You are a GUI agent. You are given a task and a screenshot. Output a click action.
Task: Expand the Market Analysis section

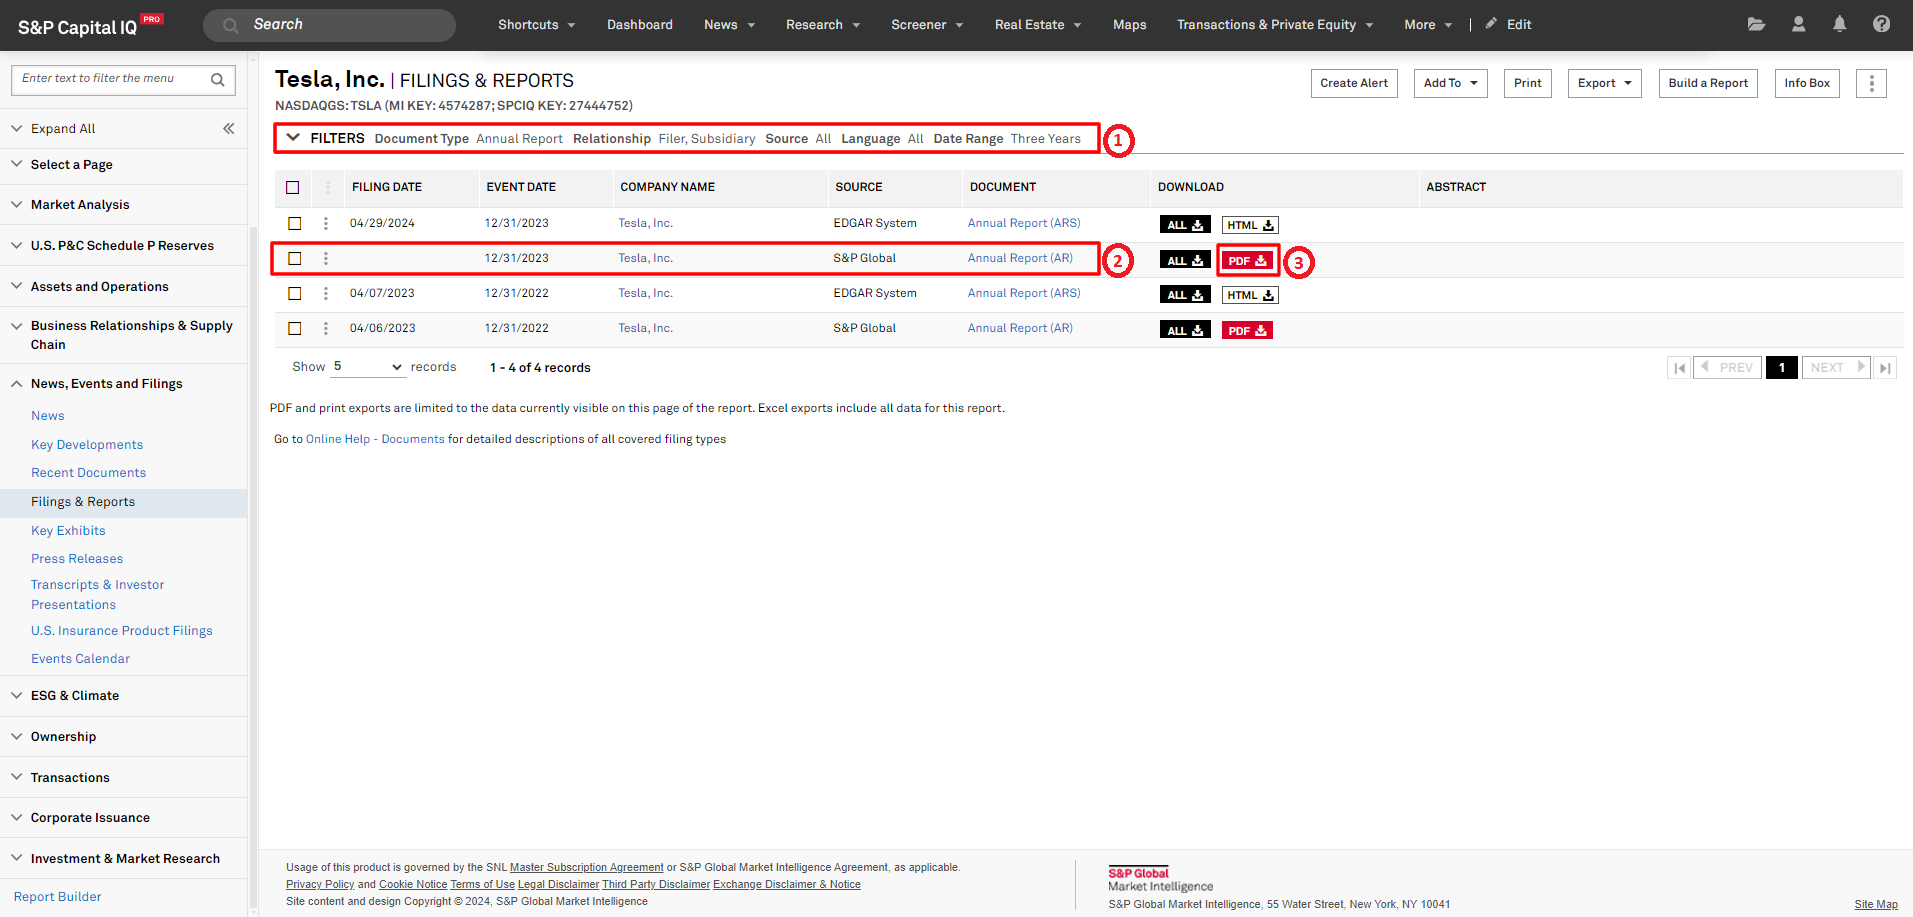[80, 204]
